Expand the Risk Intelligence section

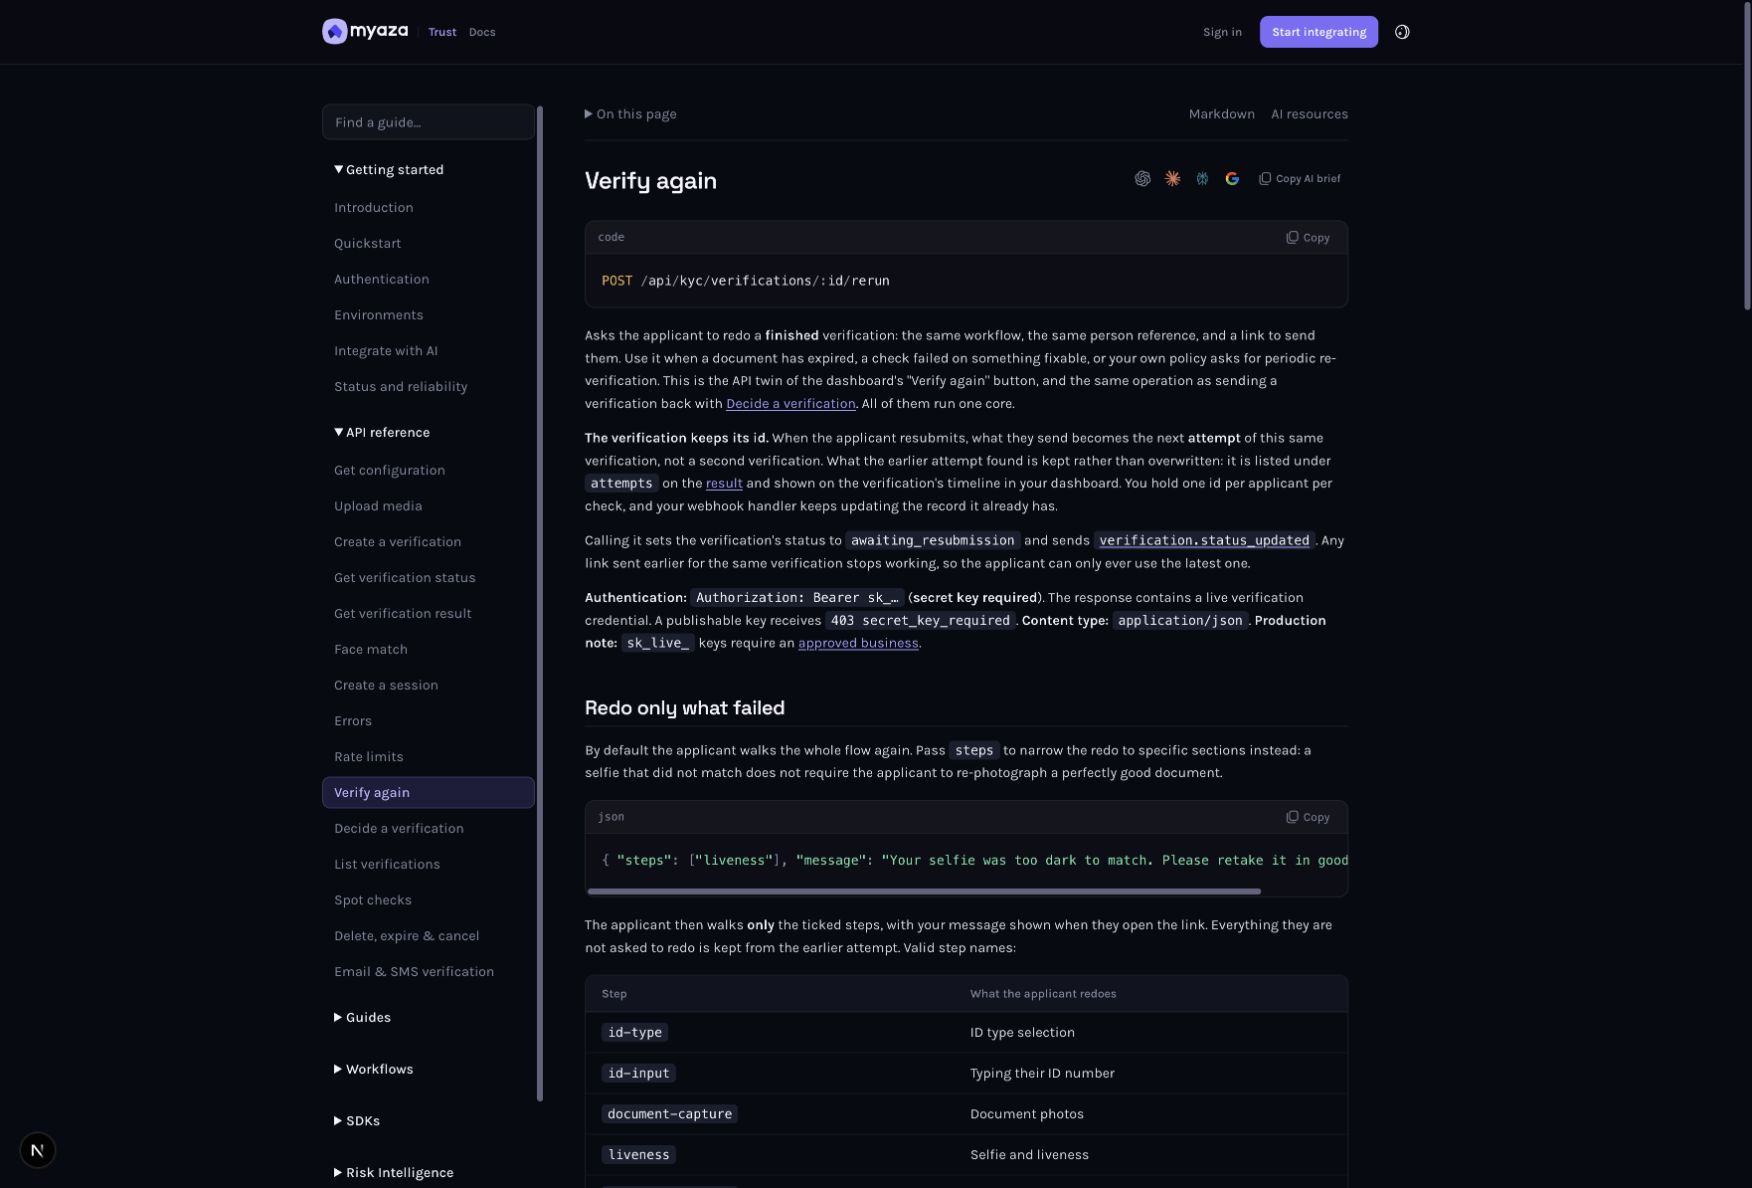coord(393,1173)
